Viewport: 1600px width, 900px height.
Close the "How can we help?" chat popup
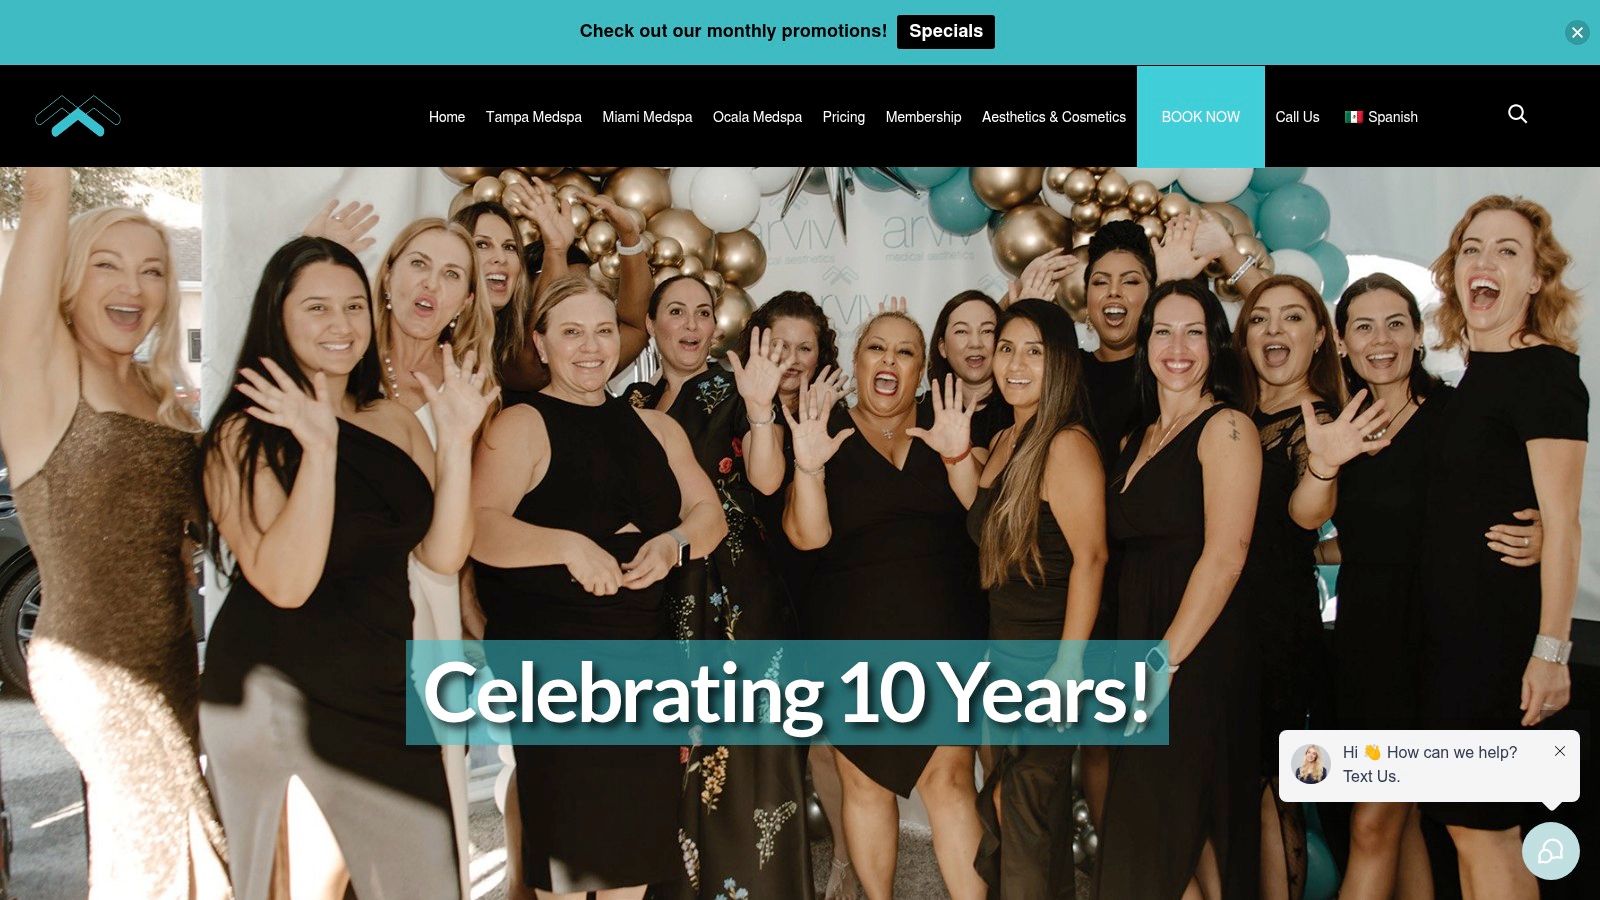click(x=1559, y=751)
